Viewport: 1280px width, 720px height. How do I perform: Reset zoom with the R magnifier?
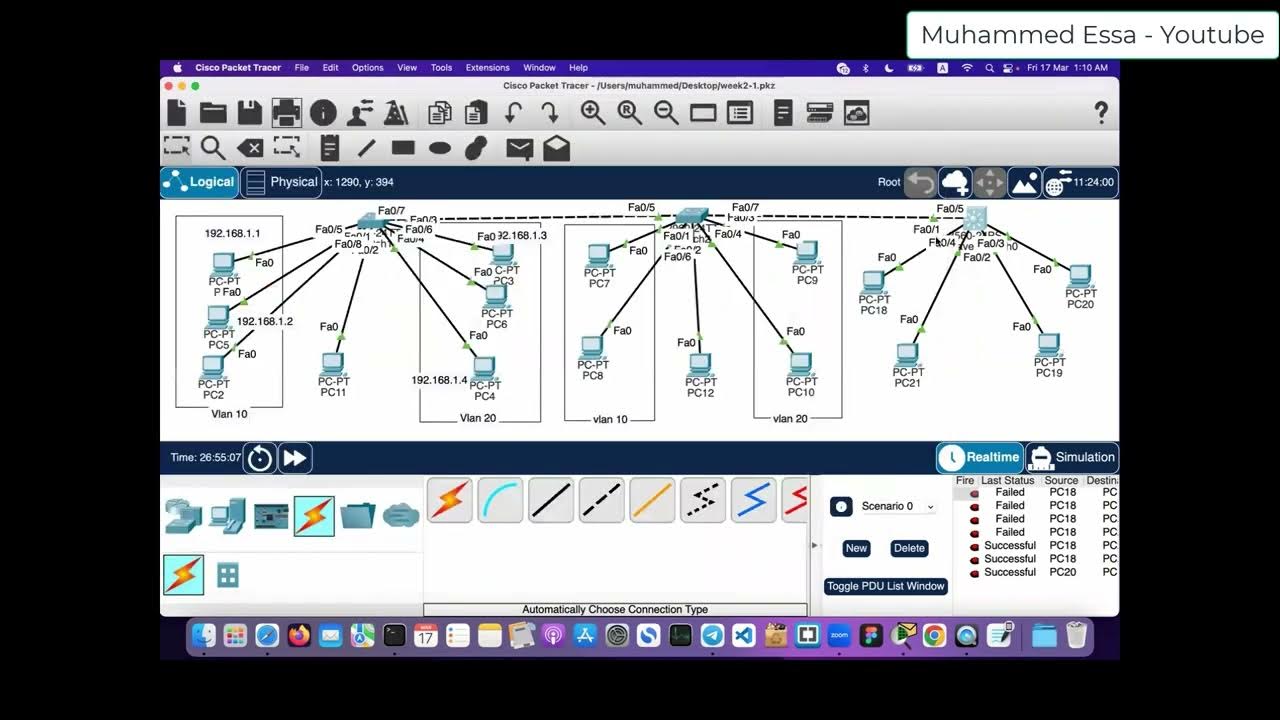[x=630, y=112]
